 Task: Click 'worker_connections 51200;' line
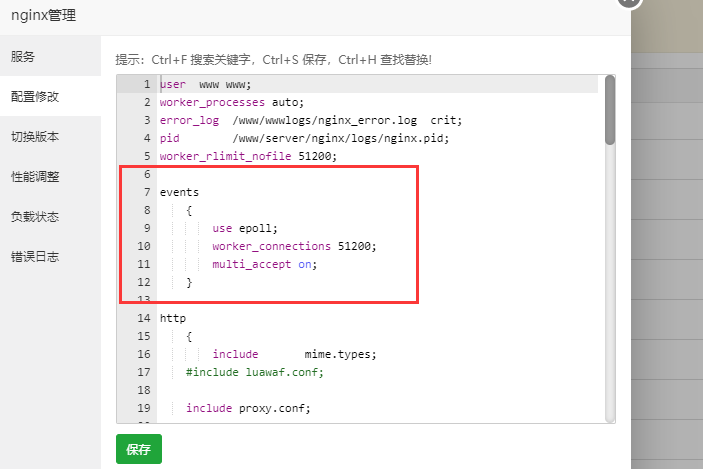[x=294, y=246]
